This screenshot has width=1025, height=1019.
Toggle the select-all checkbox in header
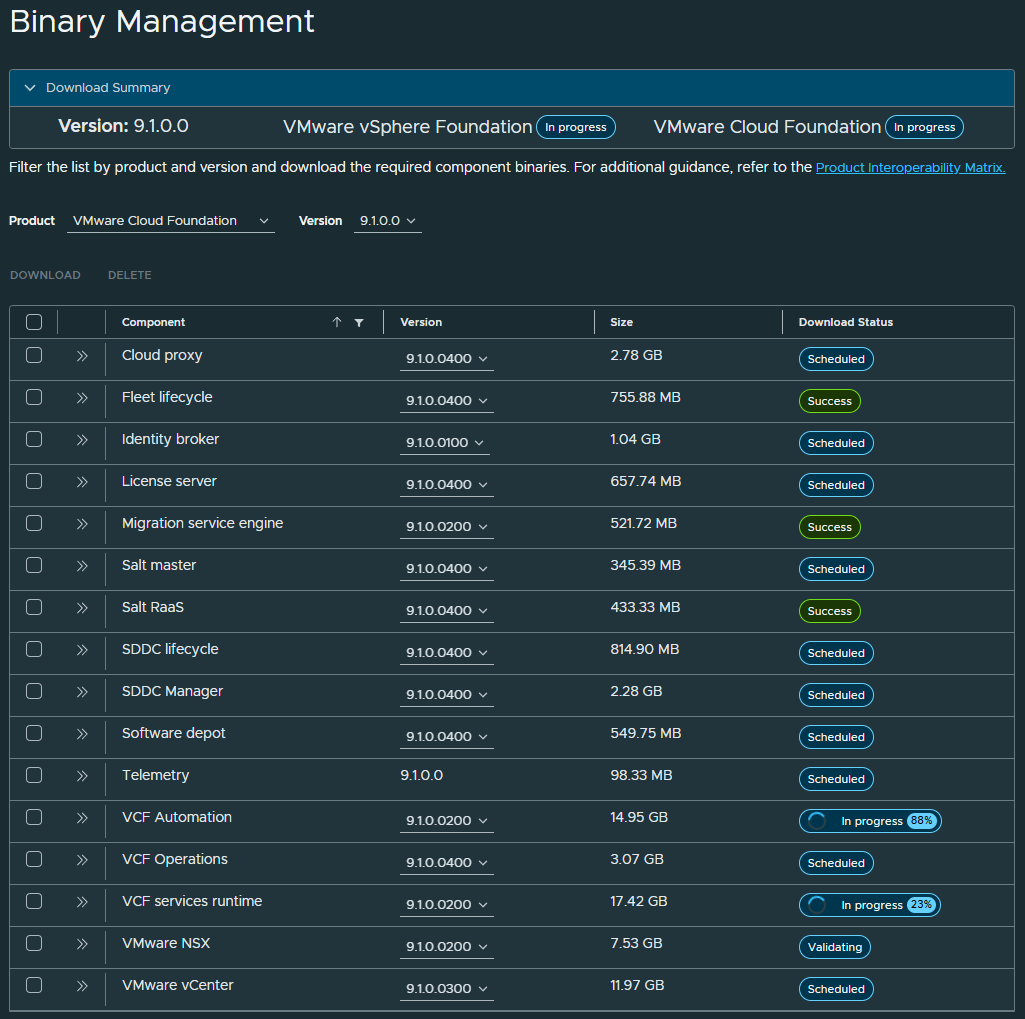(x=34, y=322)
